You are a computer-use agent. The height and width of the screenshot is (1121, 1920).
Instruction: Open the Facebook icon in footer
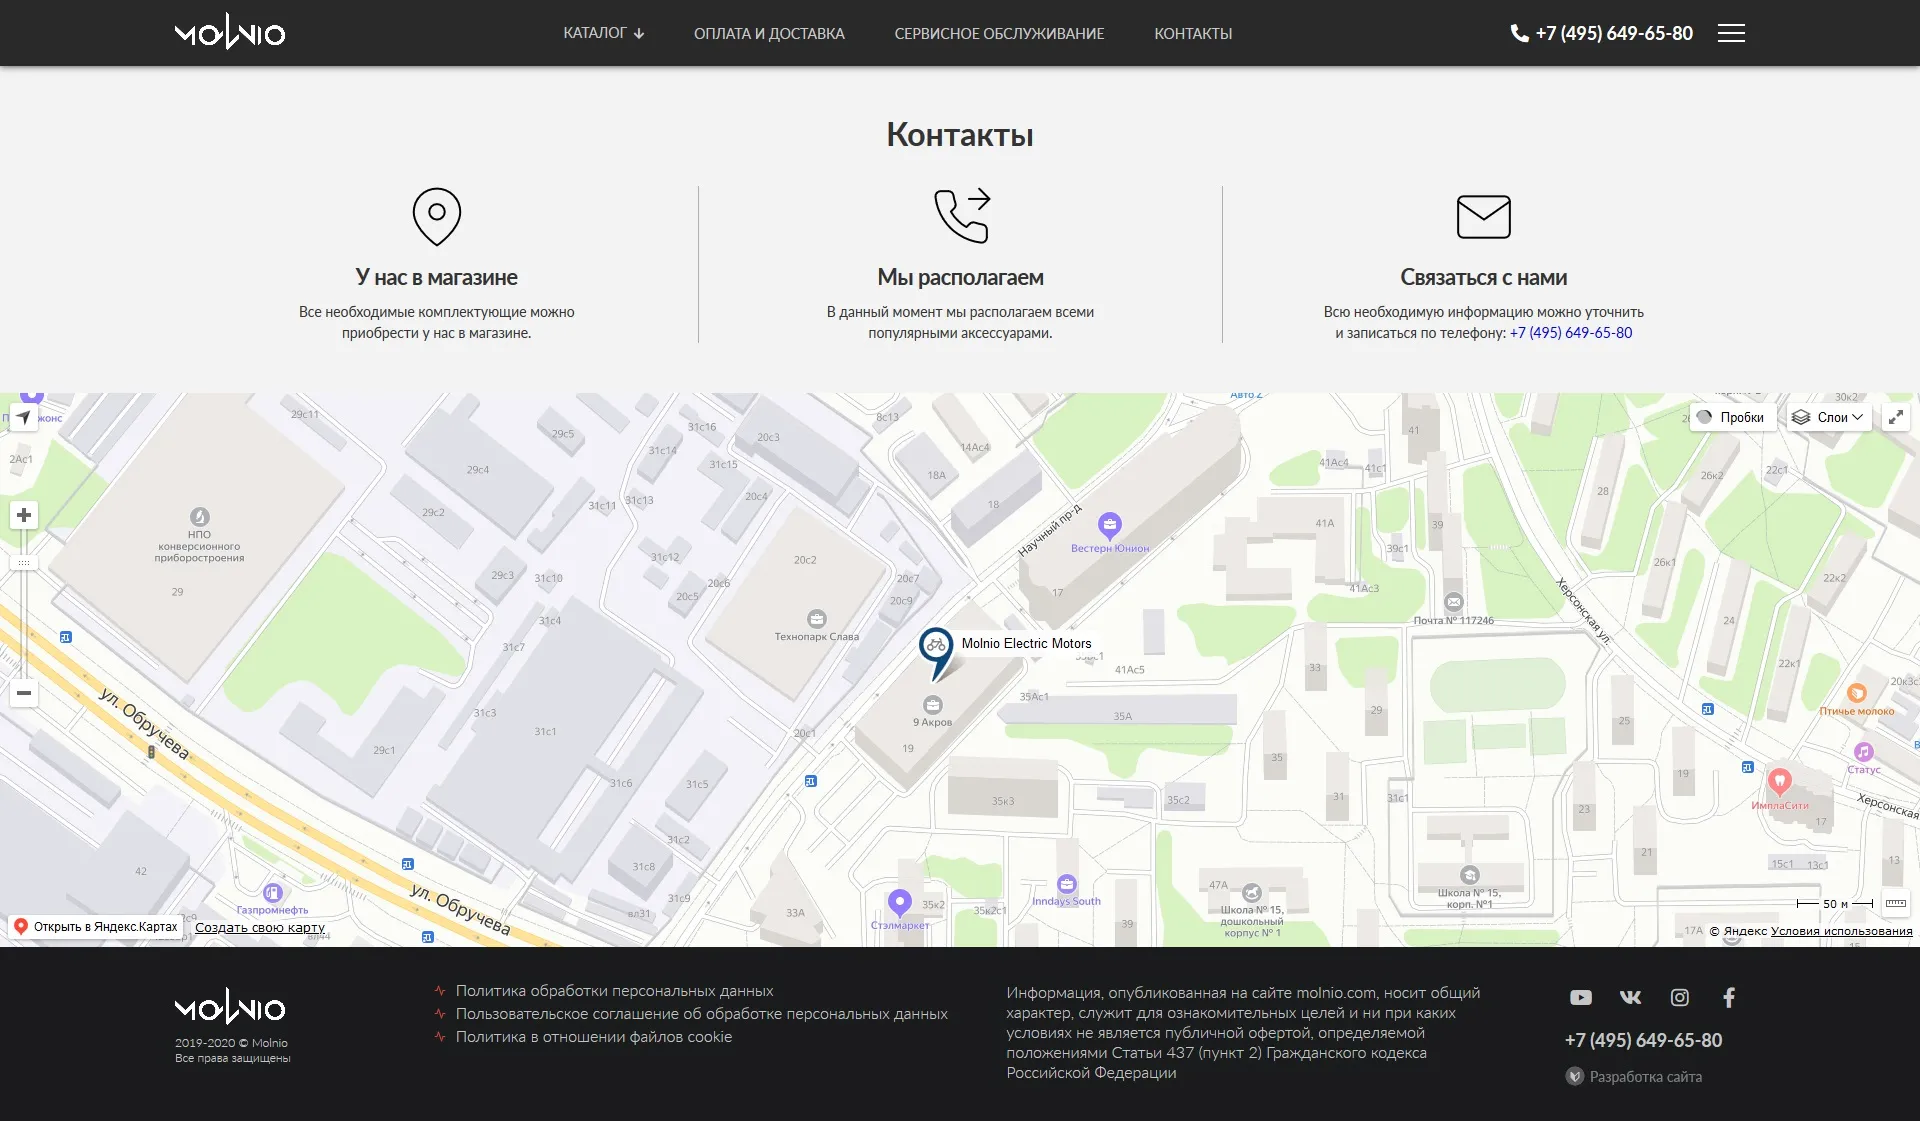click(x=1729, y=997)
